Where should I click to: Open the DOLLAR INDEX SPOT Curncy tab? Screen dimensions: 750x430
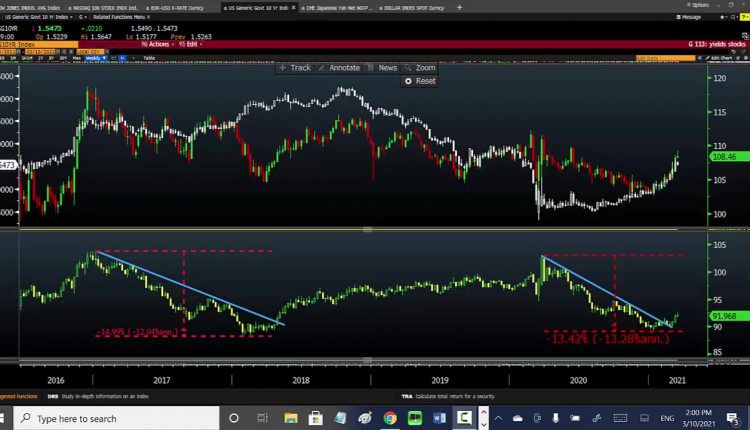click(413, 8)
